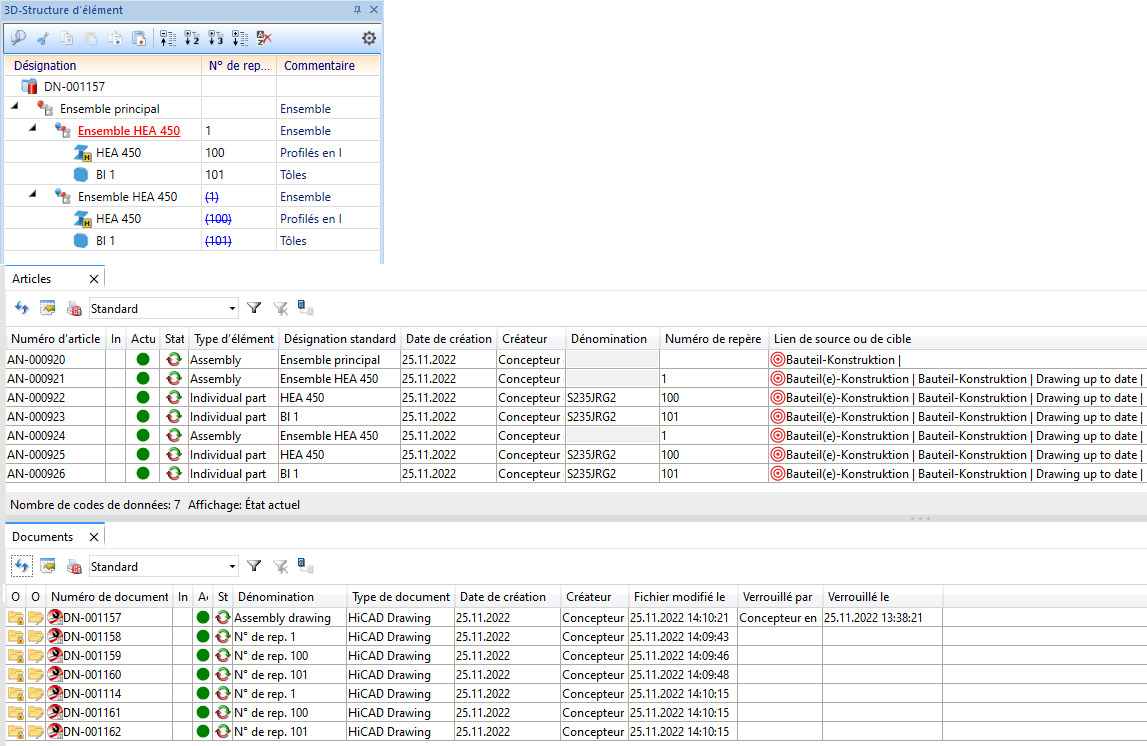This screenshot has width=1147, height=746.
Task: Open the Standard dropdown in Articles
Action: coord(233,308)
